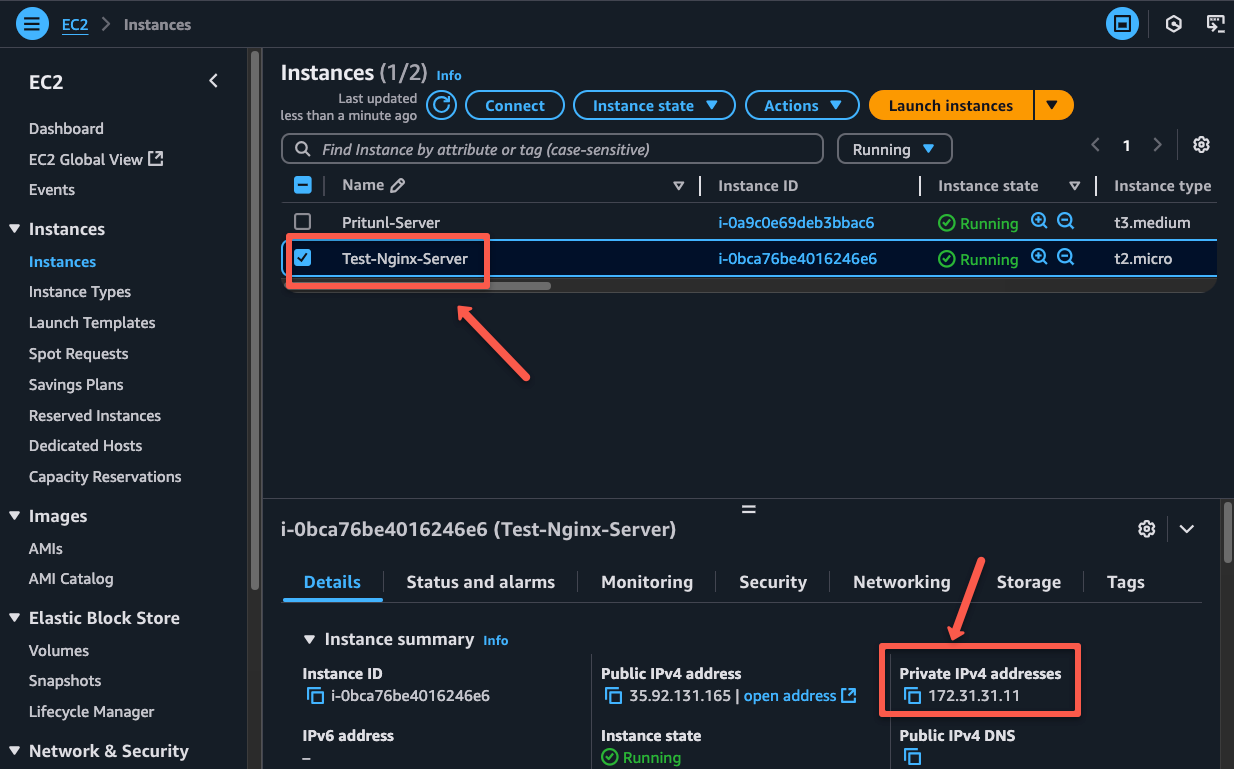Click the Connect button
The width and height of the screenshot is (1234, 769).
click(515, 105)
